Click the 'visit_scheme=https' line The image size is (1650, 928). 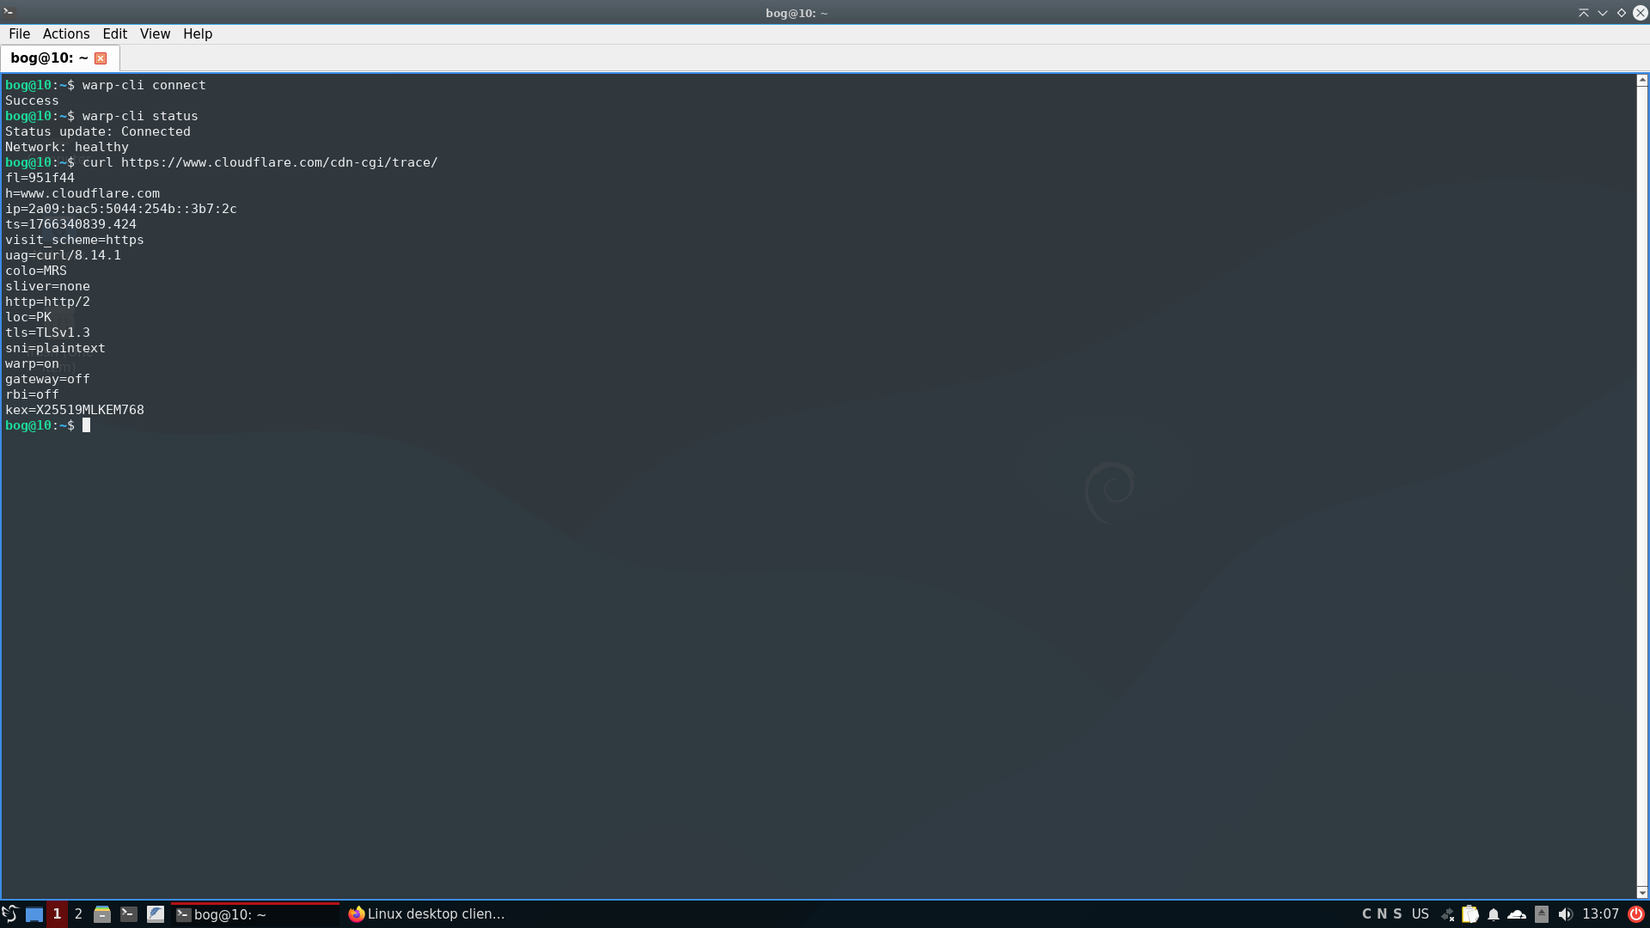click(x=75, y=240)
